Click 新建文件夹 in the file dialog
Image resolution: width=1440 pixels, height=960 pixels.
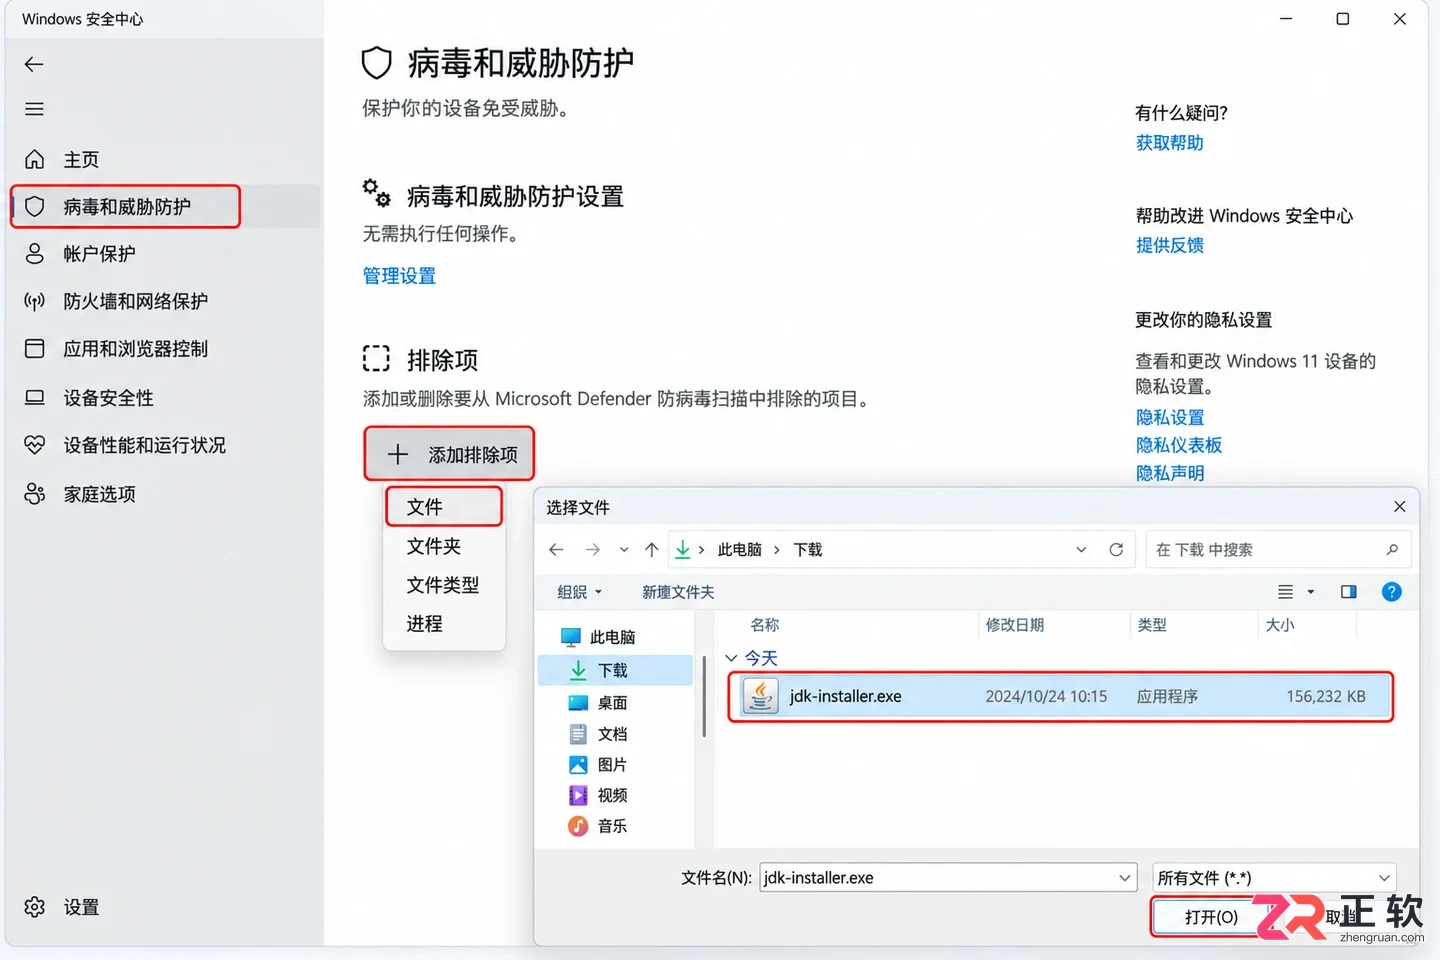tap(678, 592)
